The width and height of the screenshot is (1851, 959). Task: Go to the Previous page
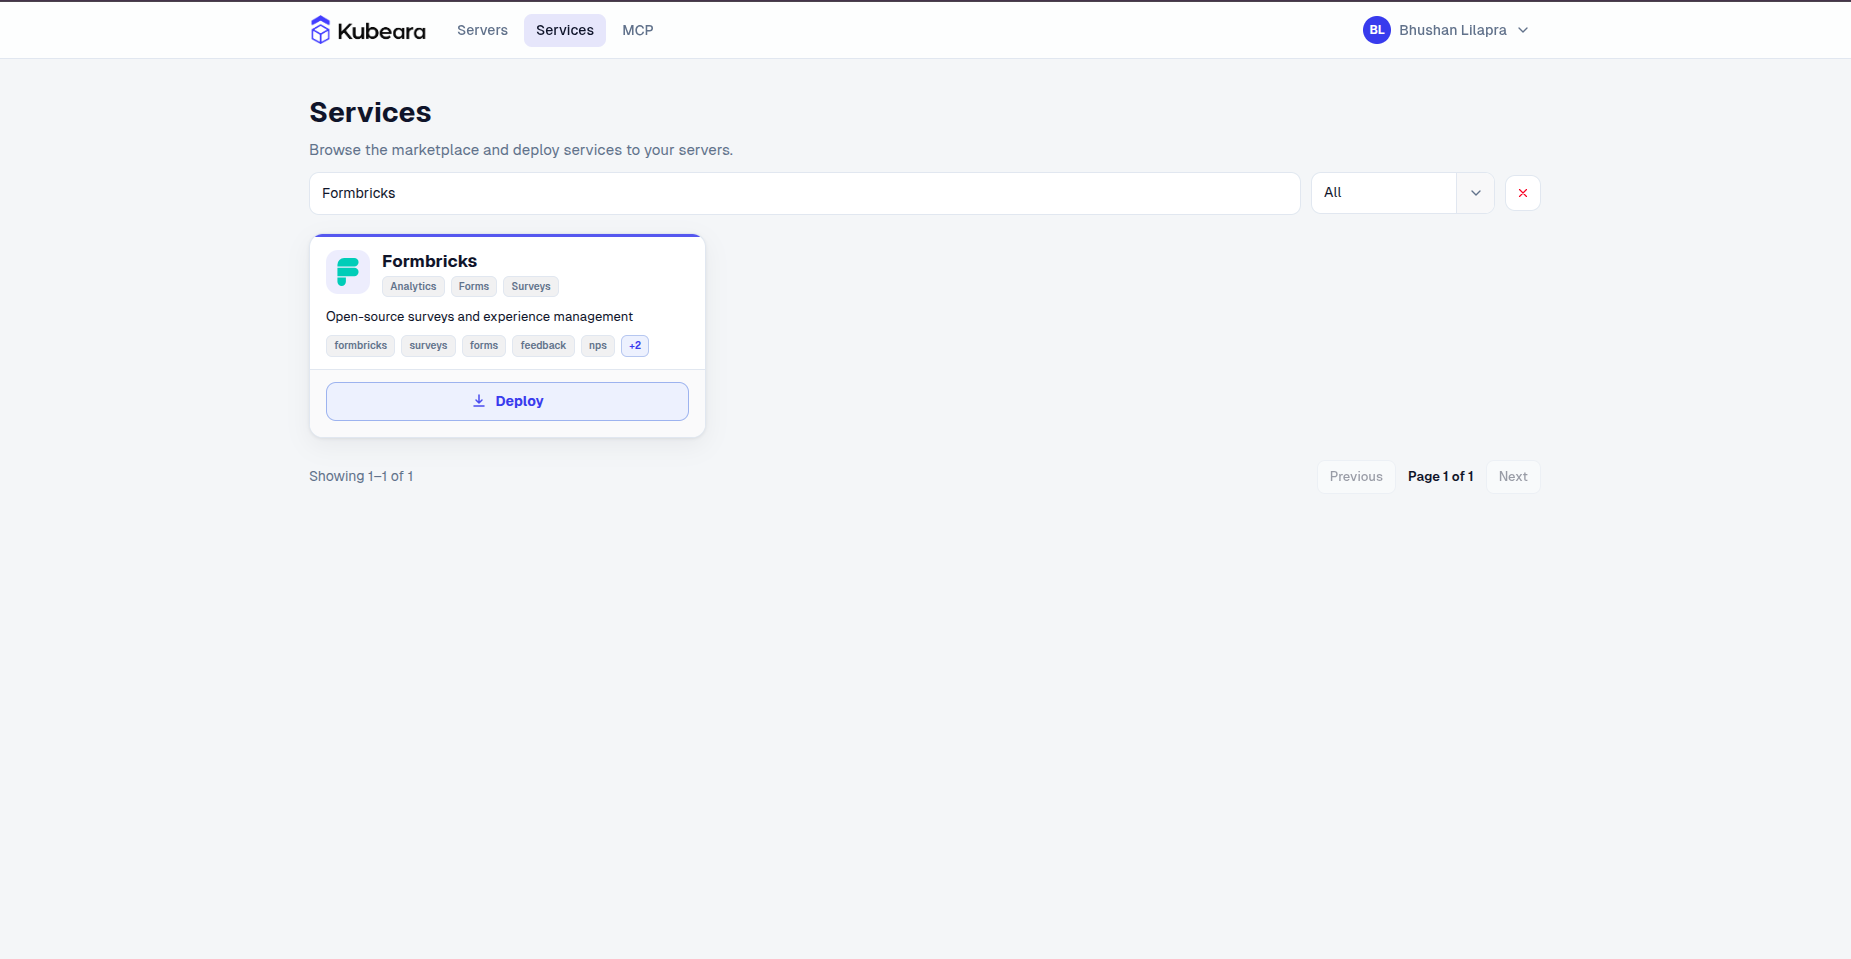[1356, 477]
